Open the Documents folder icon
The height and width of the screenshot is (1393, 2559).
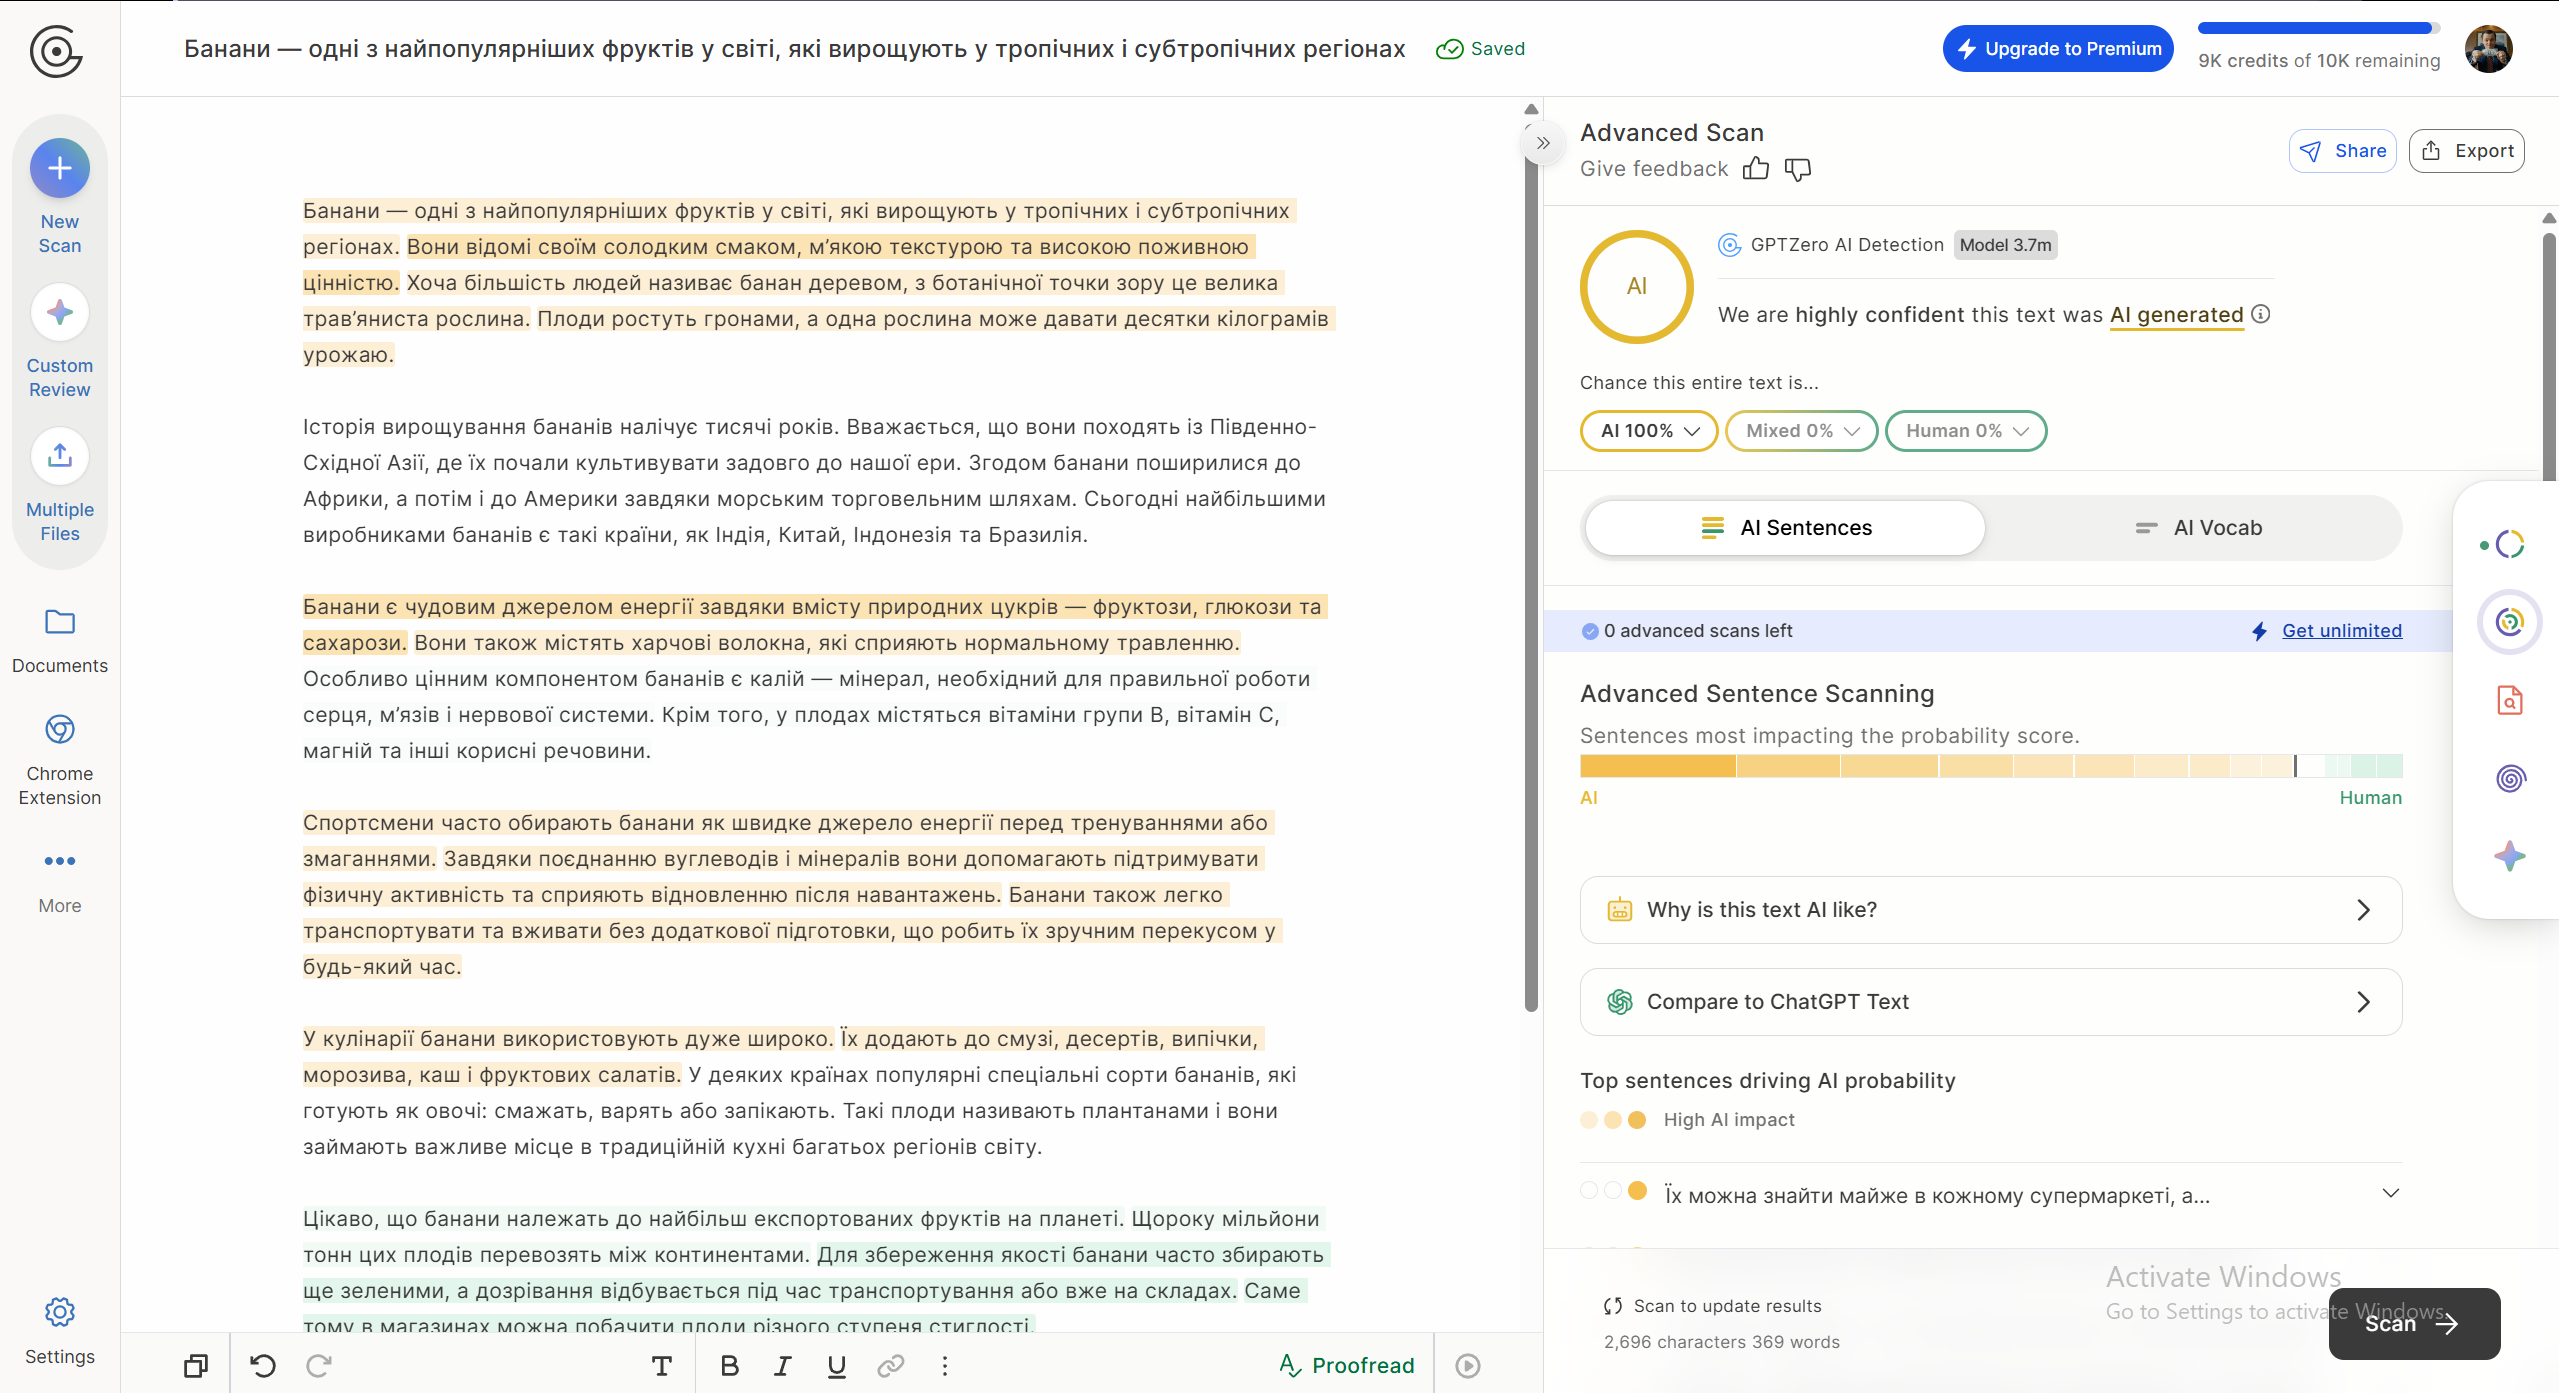(60, 622)
